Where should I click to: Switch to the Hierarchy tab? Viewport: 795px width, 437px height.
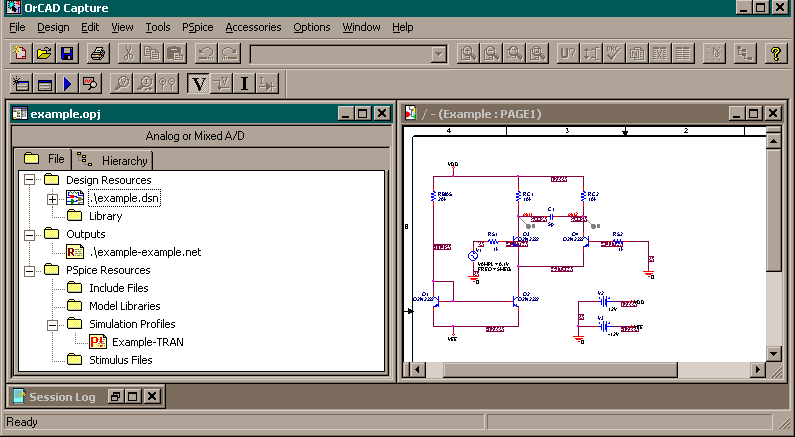point(113,161)
